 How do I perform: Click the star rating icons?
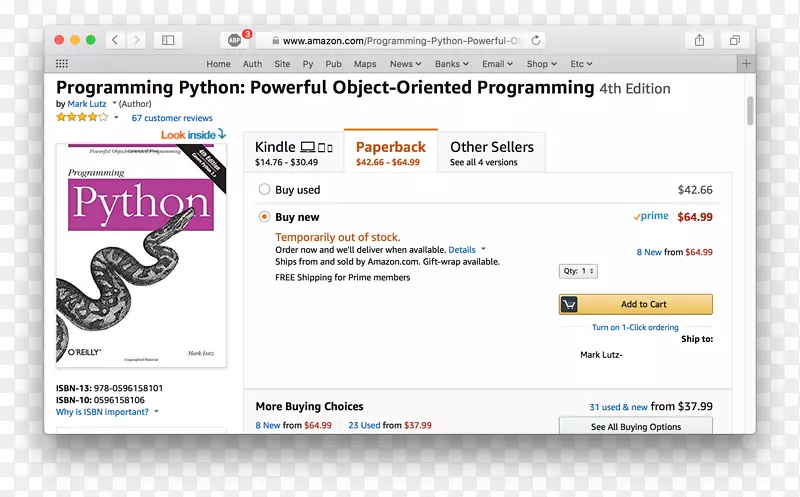coord(82,117)
